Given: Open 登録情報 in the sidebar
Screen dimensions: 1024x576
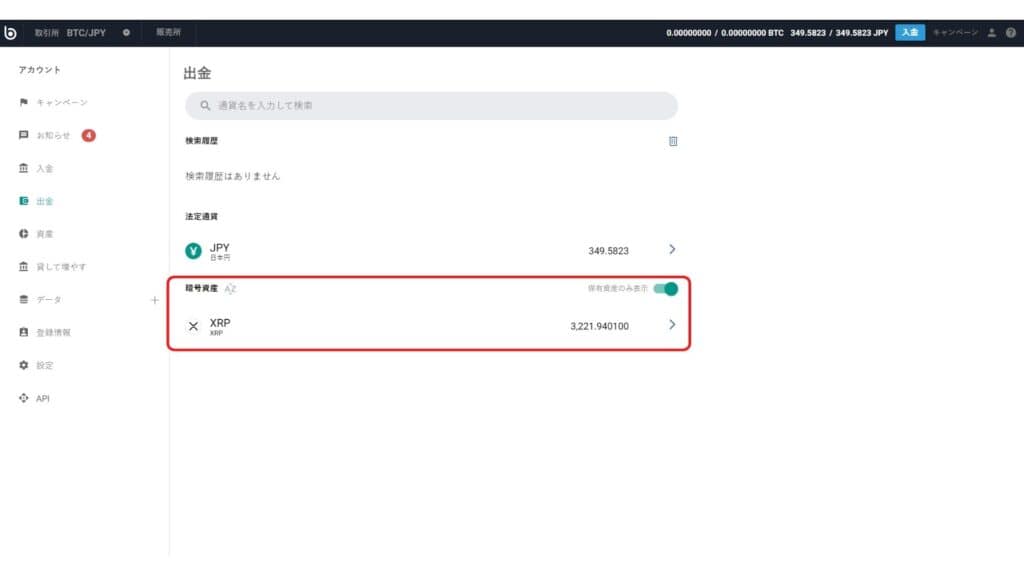Looking at the screenshot, I should pyautogui.click(x=54, y=332).
